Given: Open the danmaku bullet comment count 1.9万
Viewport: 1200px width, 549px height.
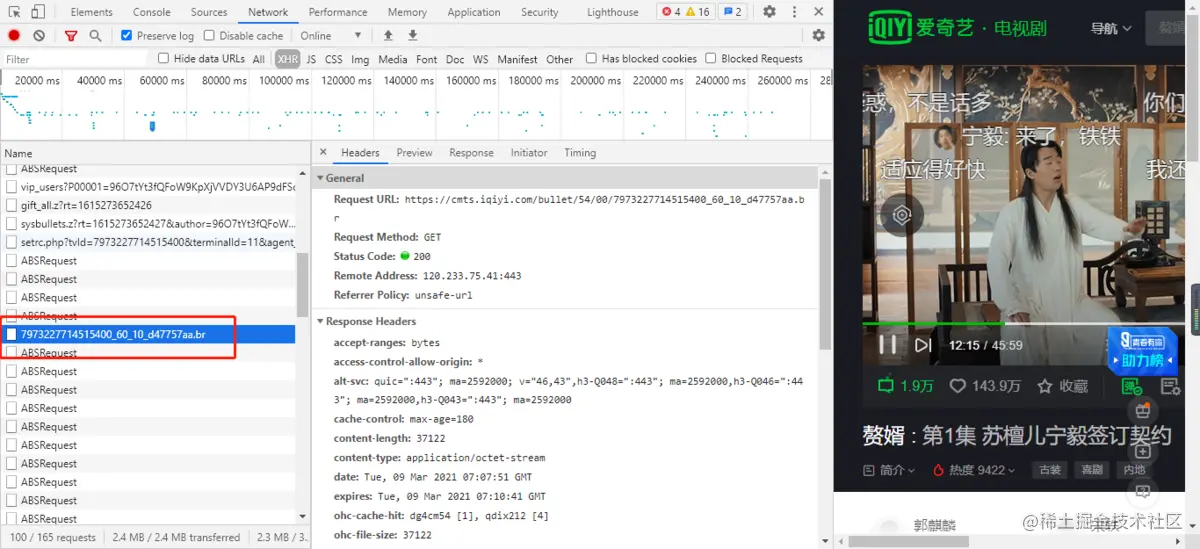Looking at the screenshot, I should [905, 386].
